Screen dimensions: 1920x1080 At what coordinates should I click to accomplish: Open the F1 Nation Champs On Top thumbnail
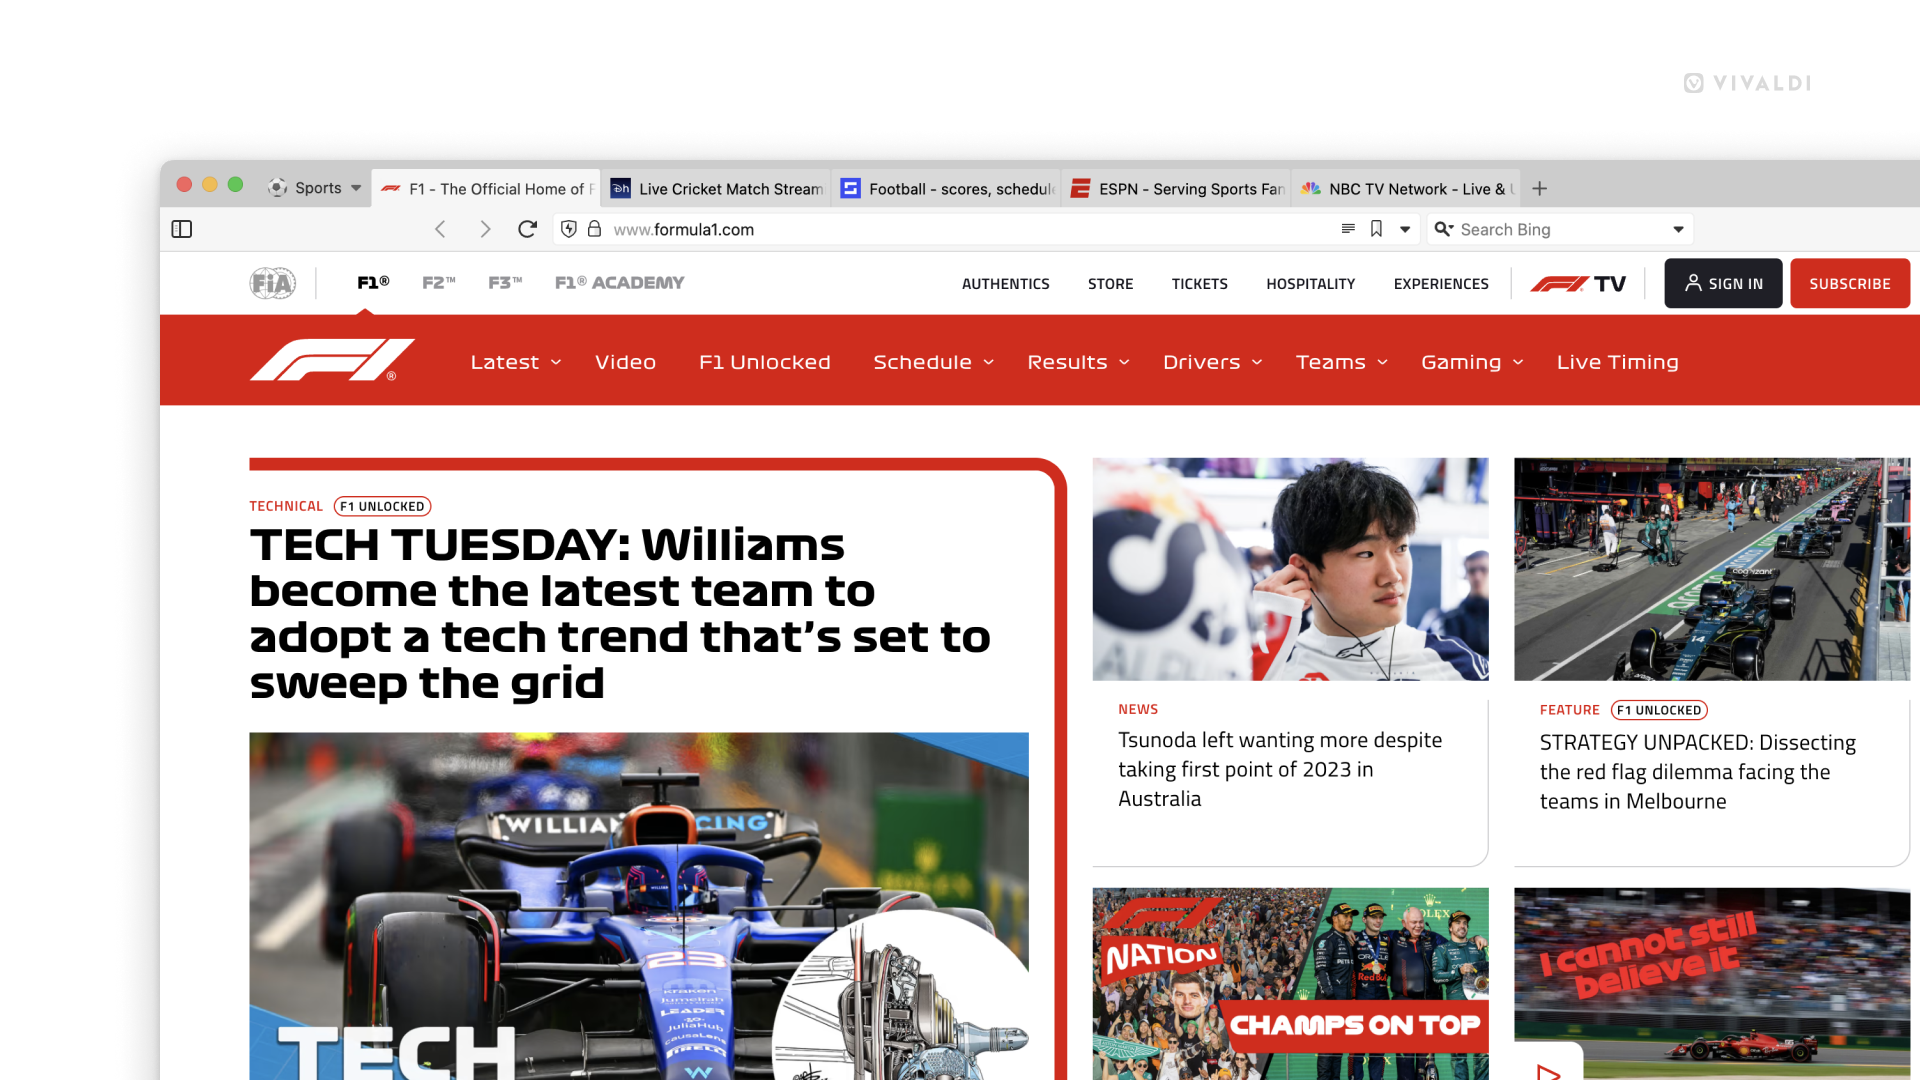pos(1290,984)
